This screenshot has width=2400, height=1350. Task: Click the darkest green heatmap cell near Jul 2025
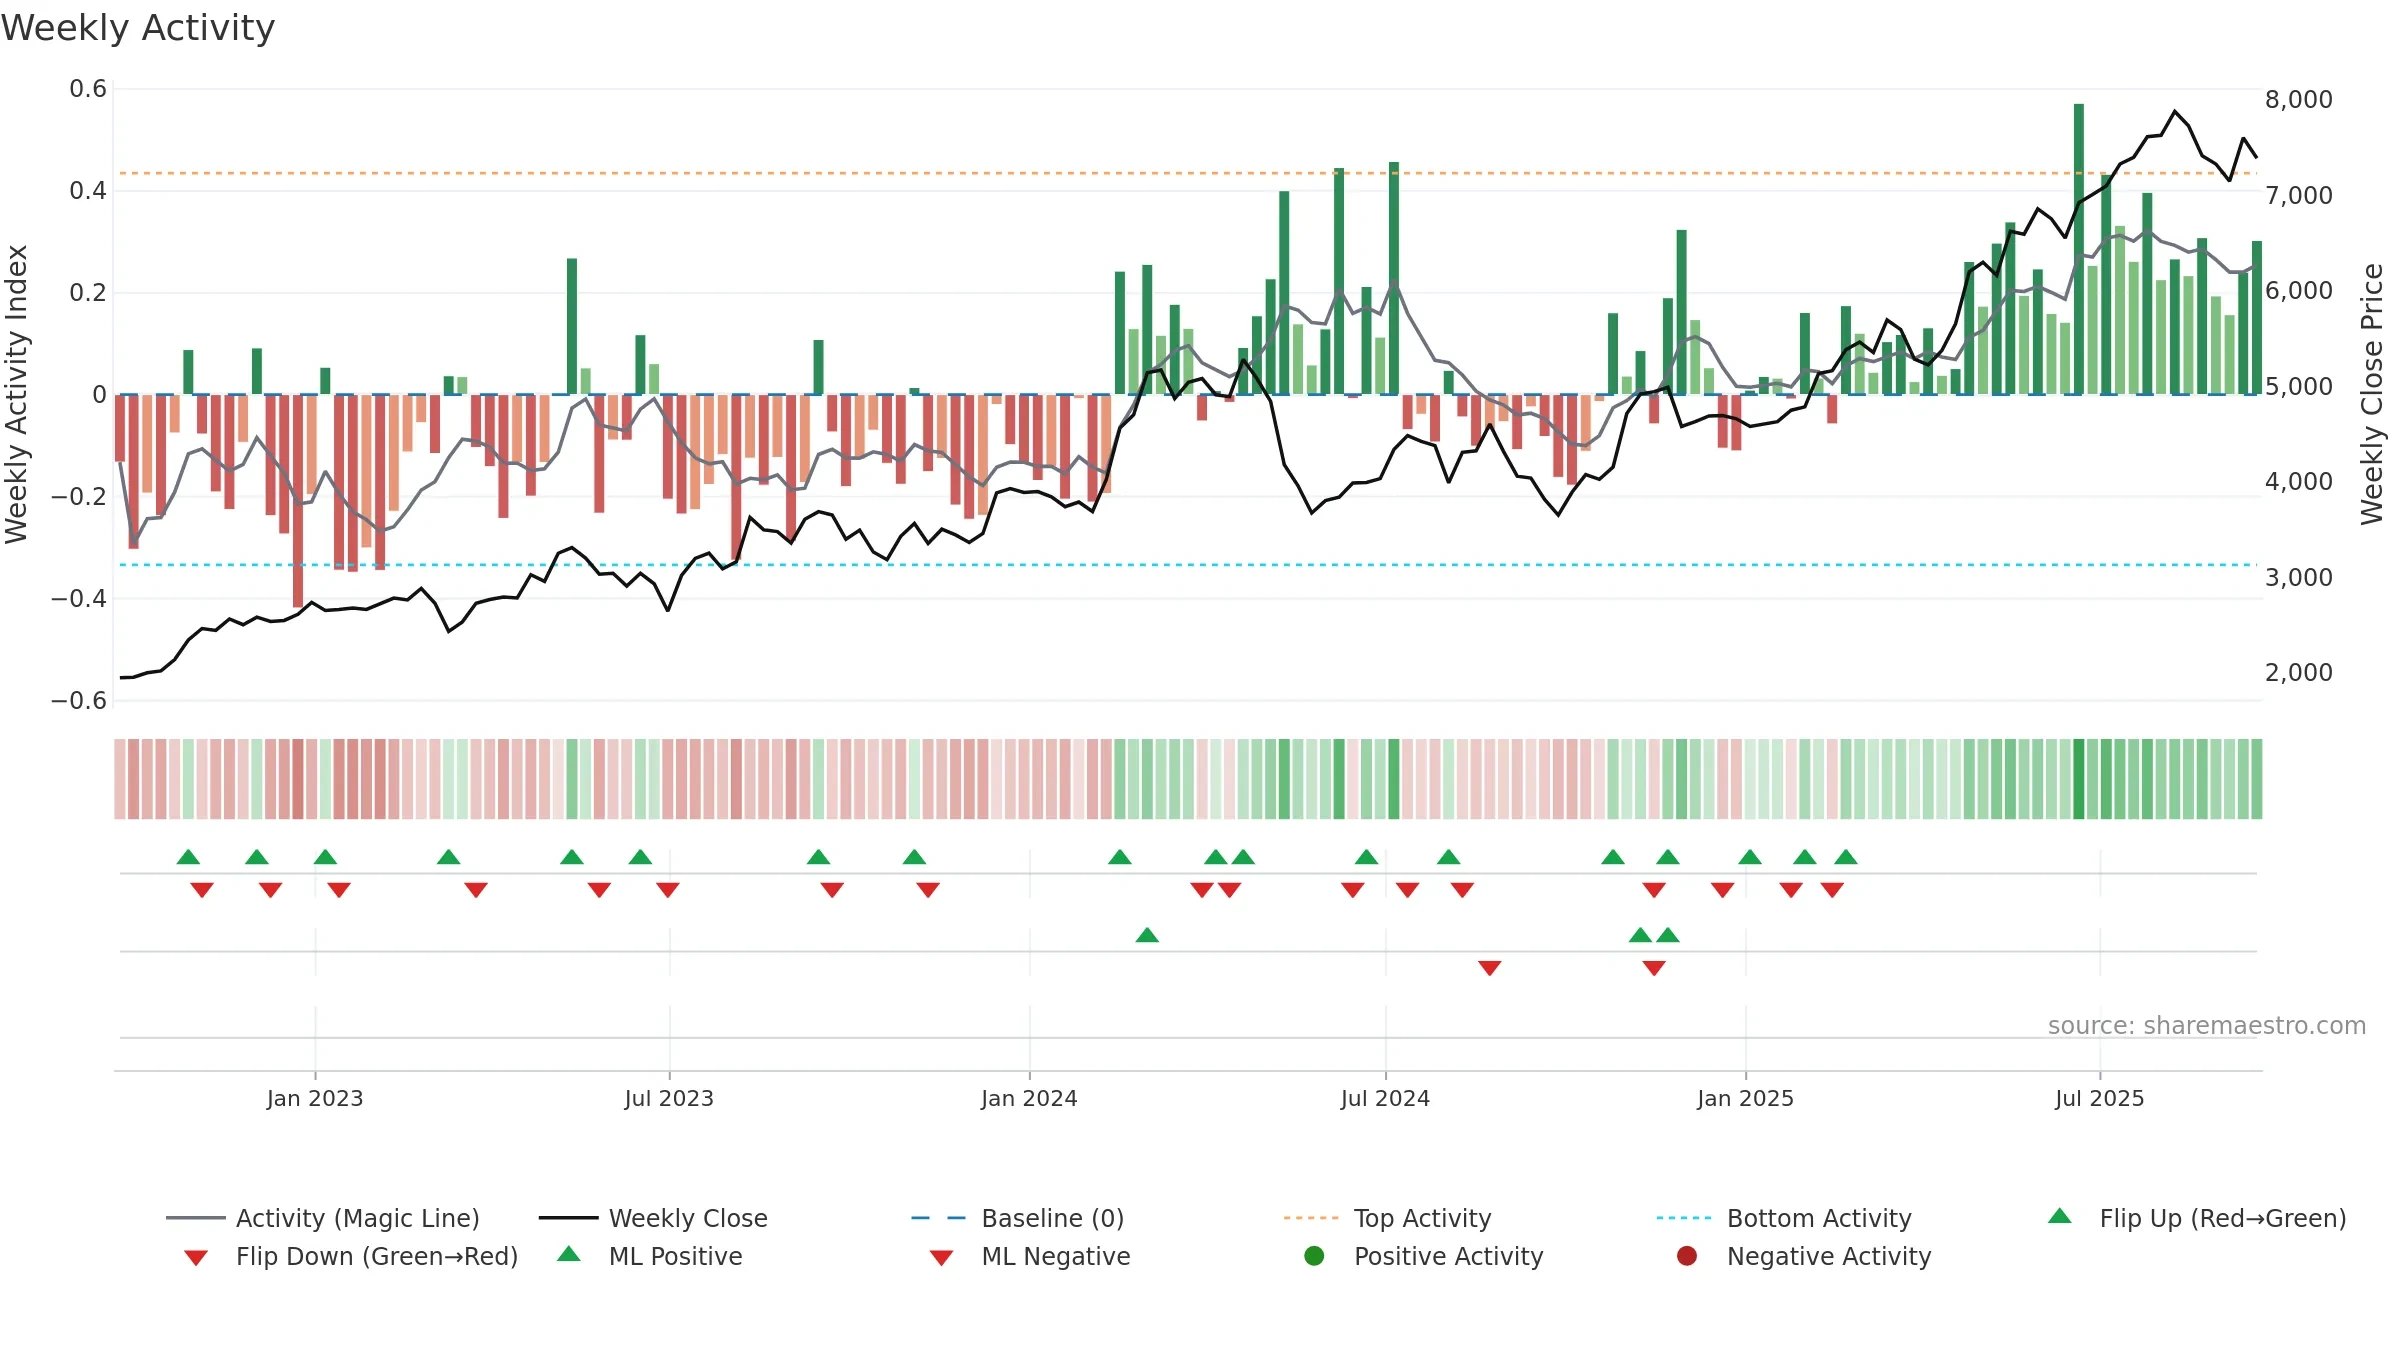click(x=2079, y=779)
